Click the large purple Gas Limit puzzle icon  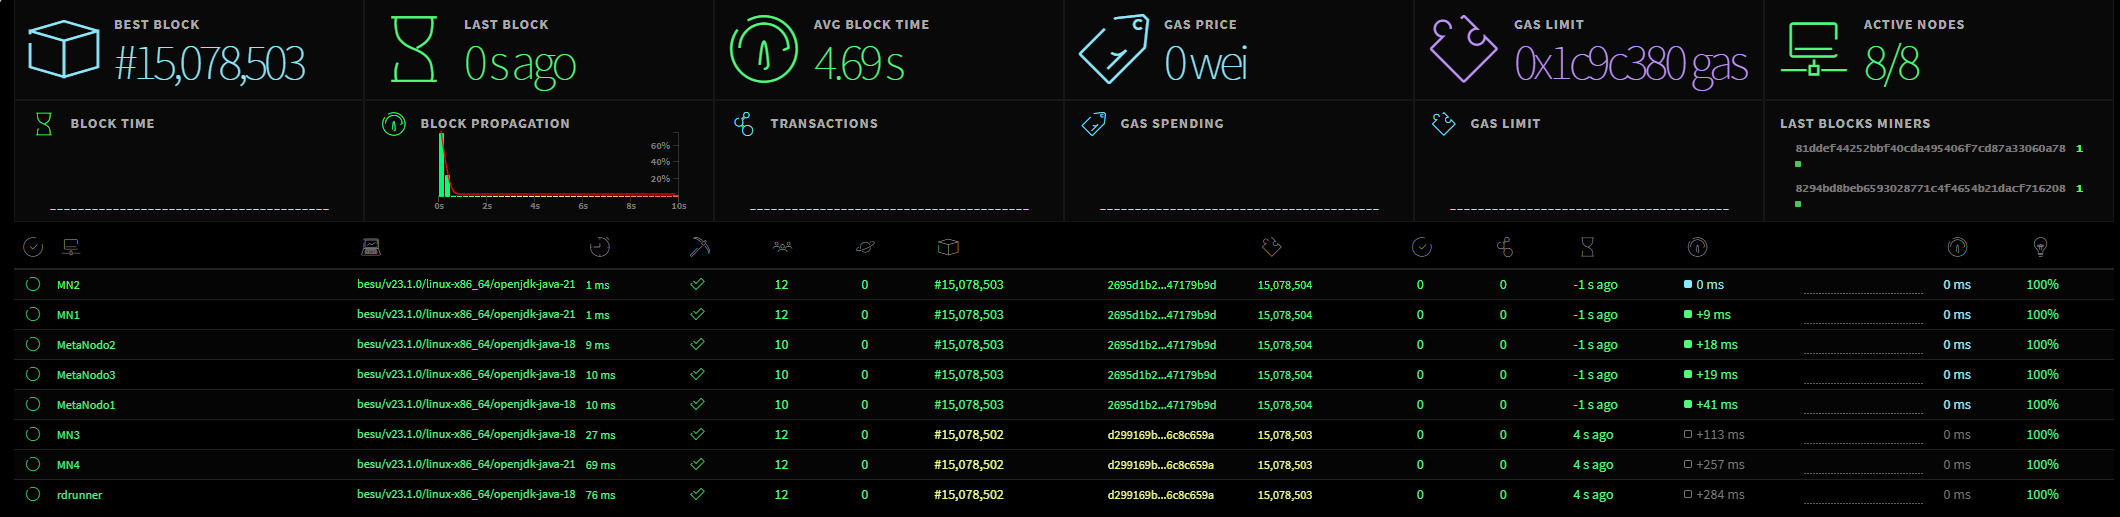[x=1464, y=49]
